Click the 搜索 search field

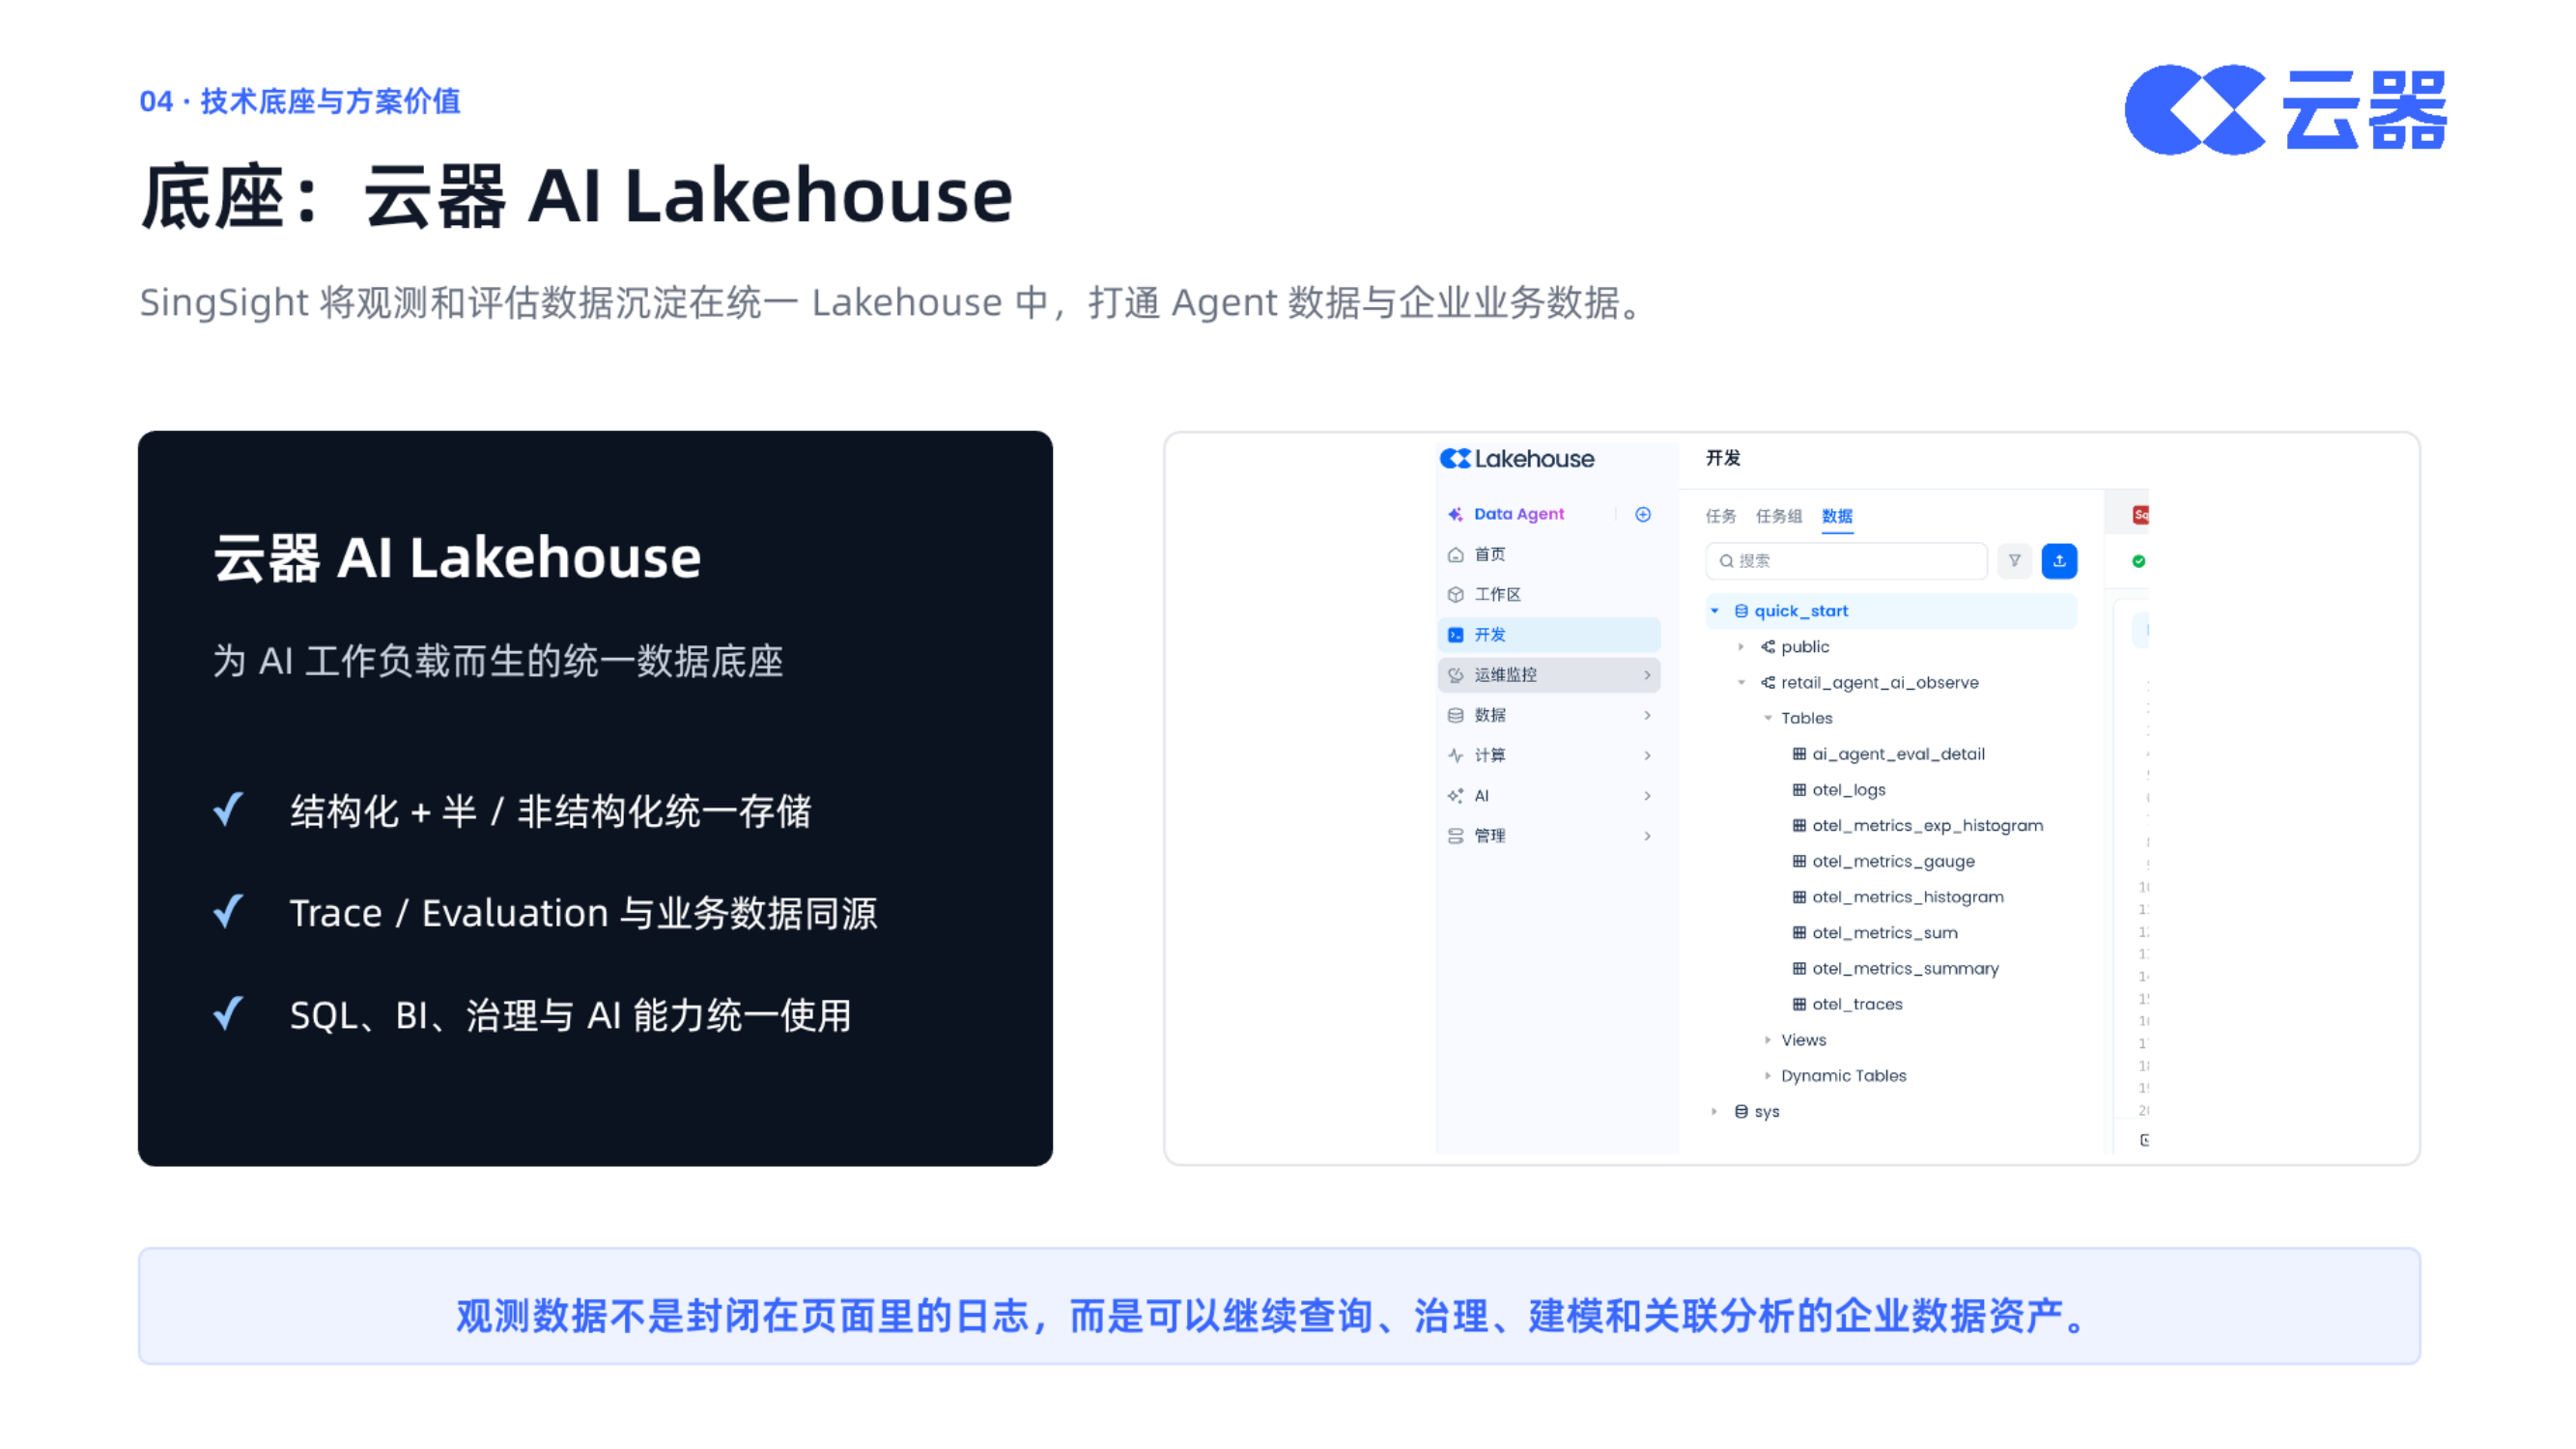tap(1845, 561)
